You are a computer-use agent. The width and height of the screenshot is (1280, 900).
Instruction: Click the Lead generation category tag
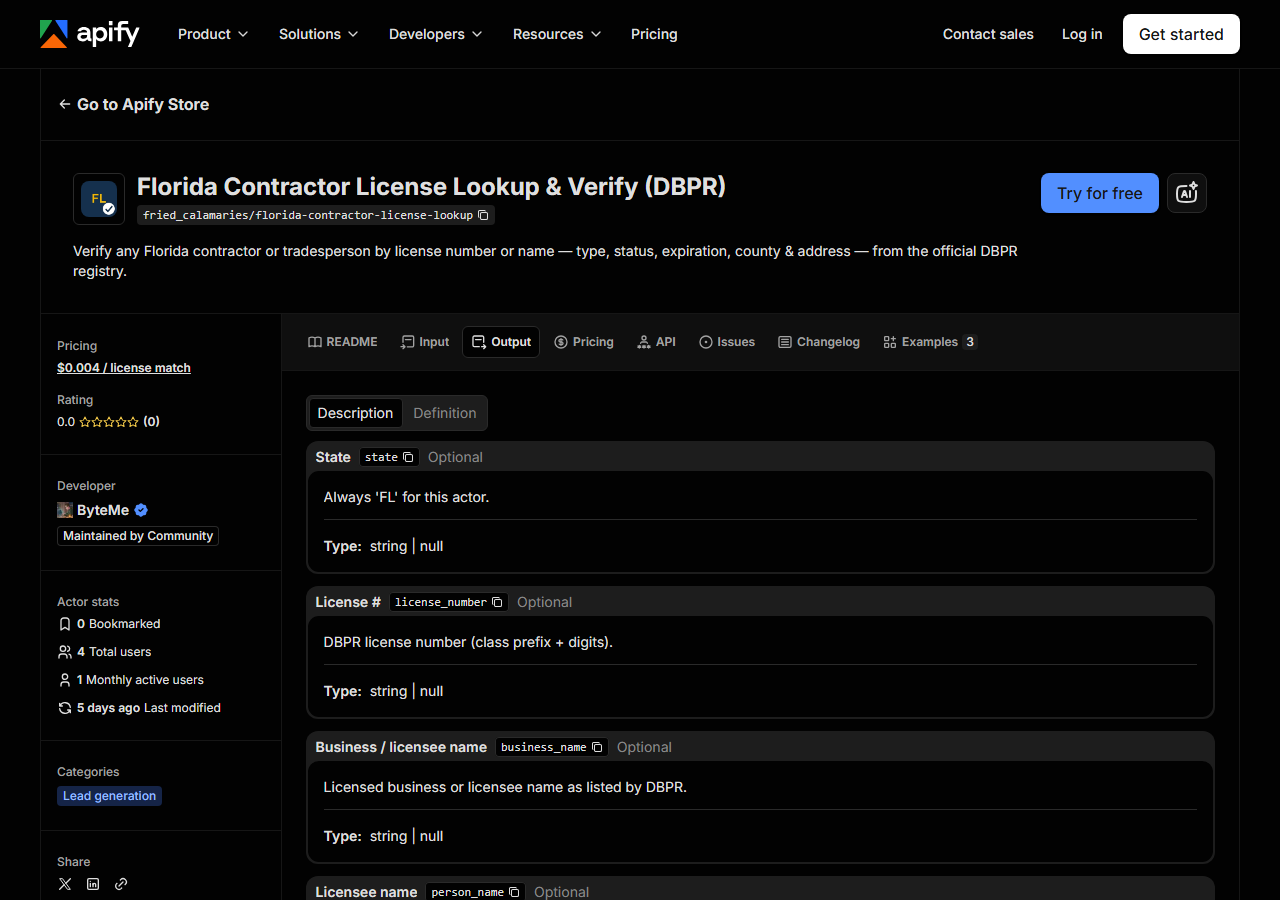(x=109, y=796)
